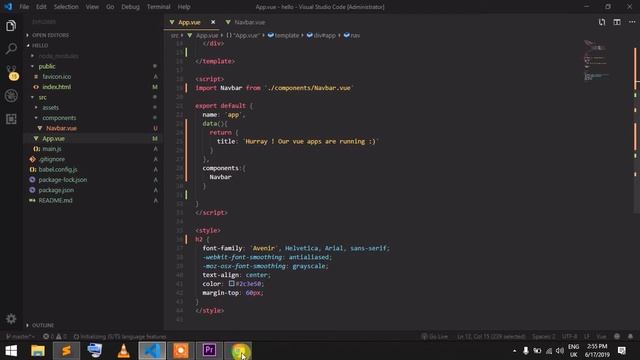Image resolution: width=640 pixels, height=360 pixels.
Task: Open README.md in the explorer
Action: [56, 200]
